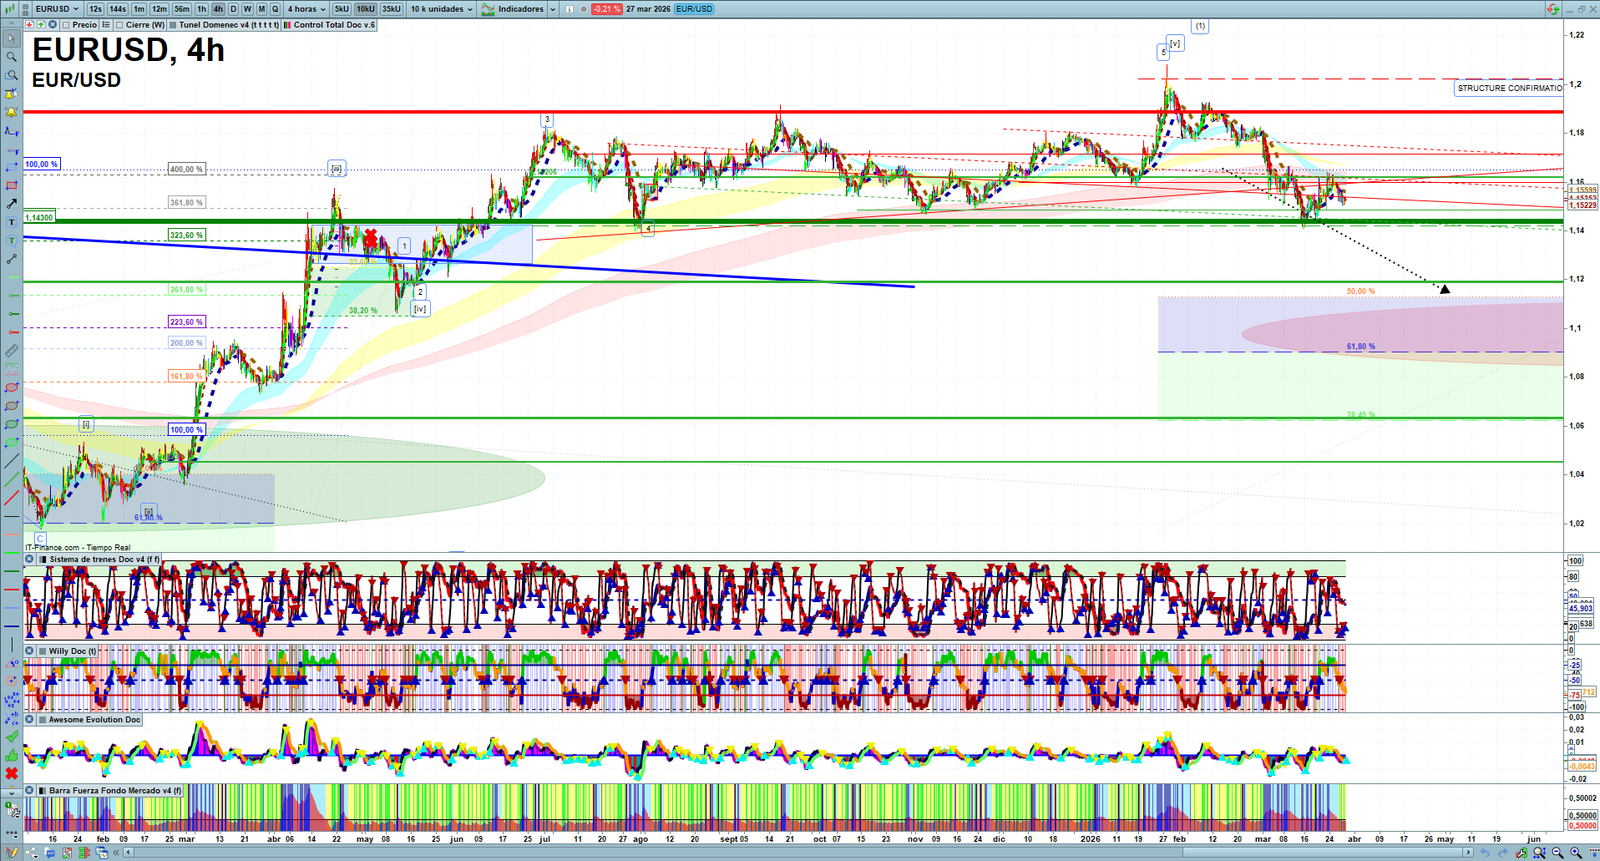Zoom out using bottom-right magnifier minus
Screen dimensions: 1600x861
pos(1558,853)
